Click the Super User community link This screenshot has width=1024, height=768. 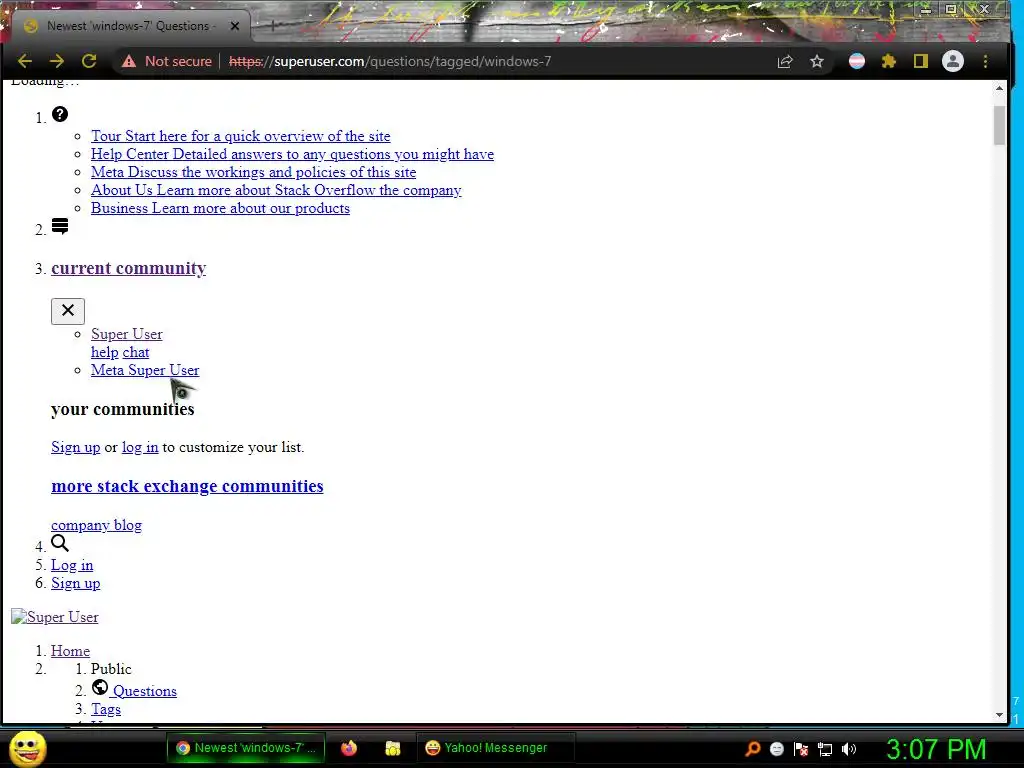tap(127, 334)
